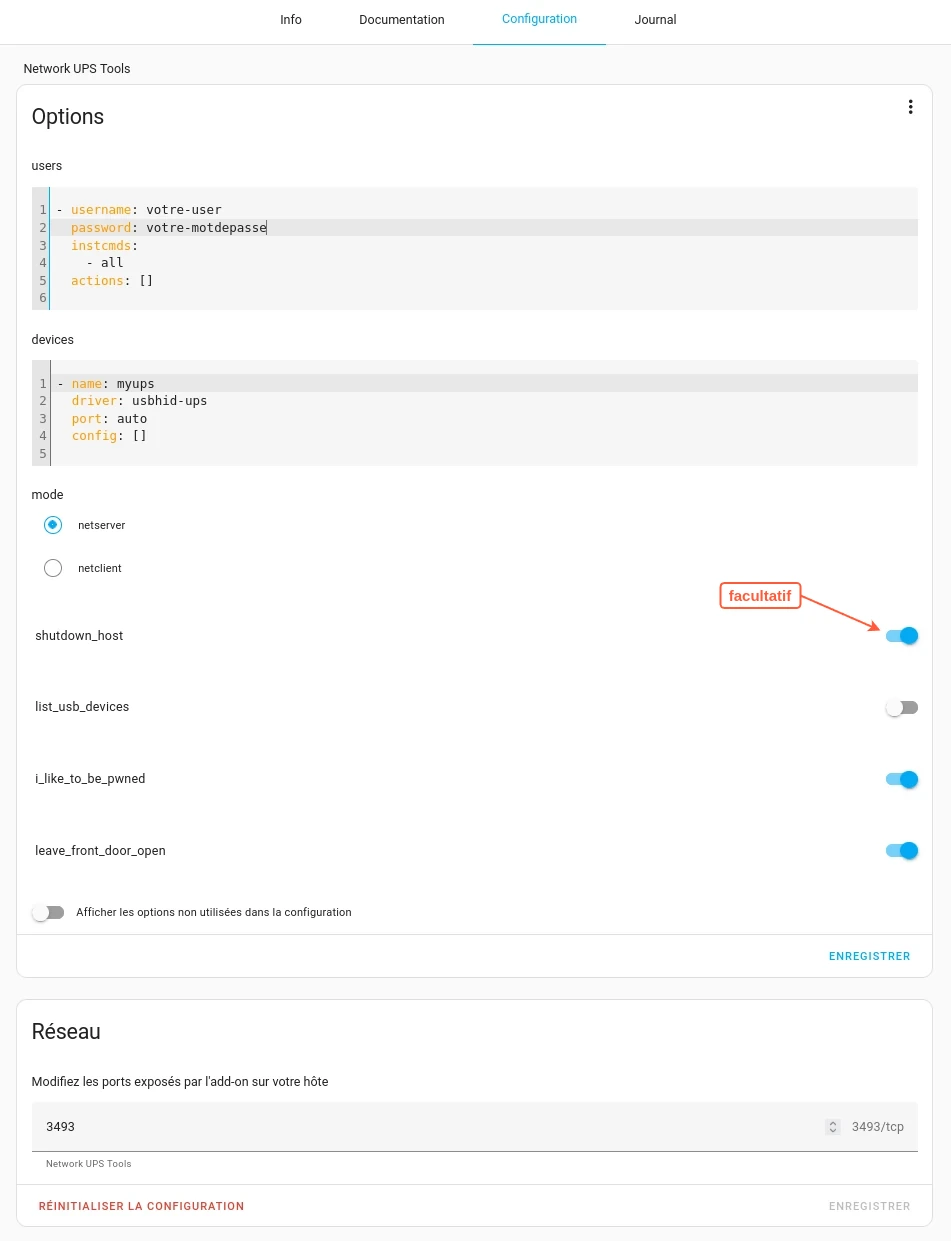This screenshot has width=951, height=1241.
Task: Turn off the leave_front_door_open switch
Action: (x=902, y=851)
